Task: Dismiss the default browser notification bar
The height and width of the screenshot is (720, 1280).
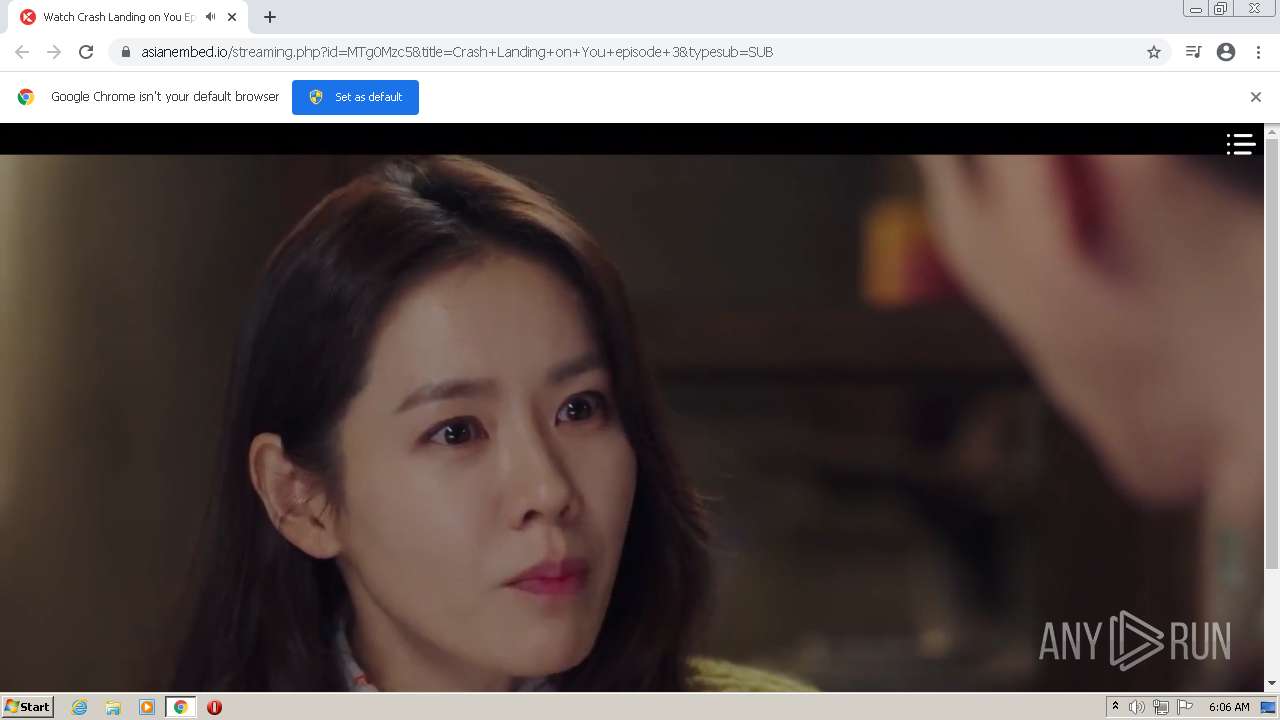Action: point(1256,97)
